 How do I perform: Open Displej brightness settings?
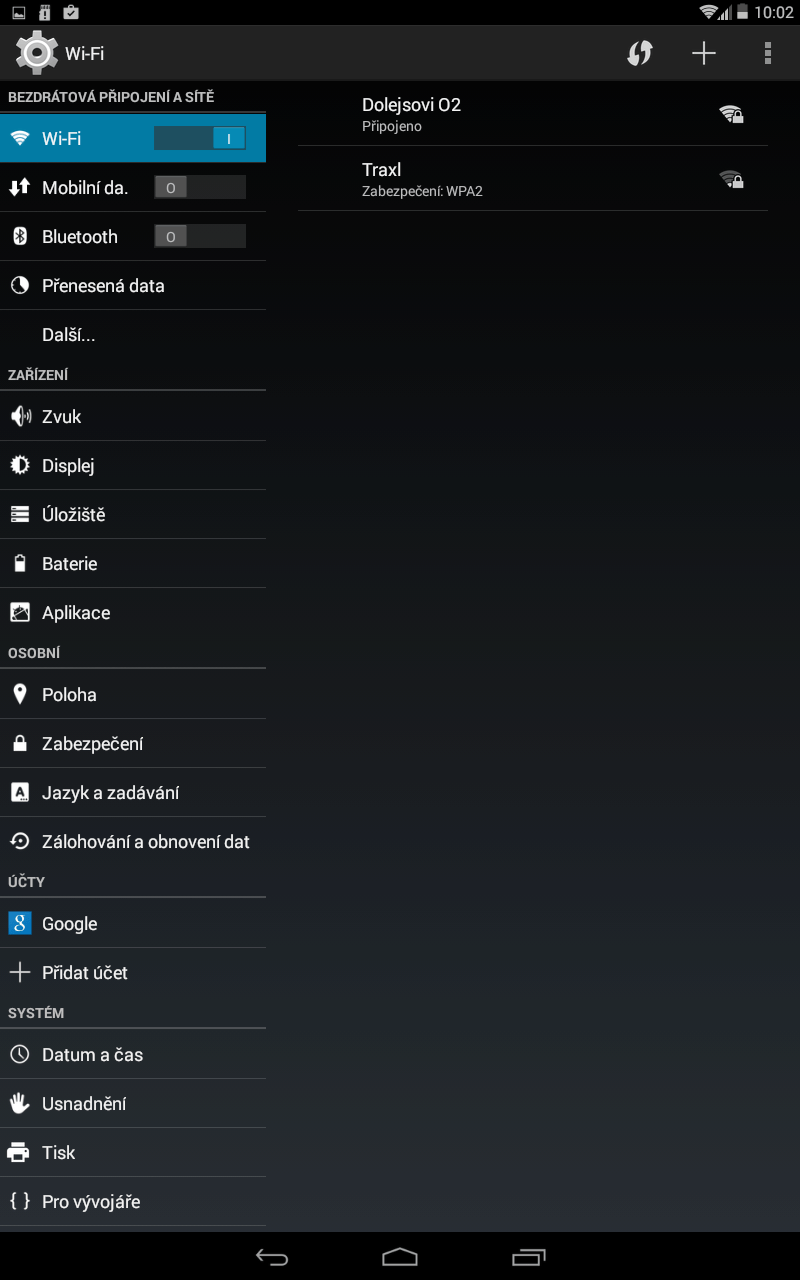click(x=133, y=466)
